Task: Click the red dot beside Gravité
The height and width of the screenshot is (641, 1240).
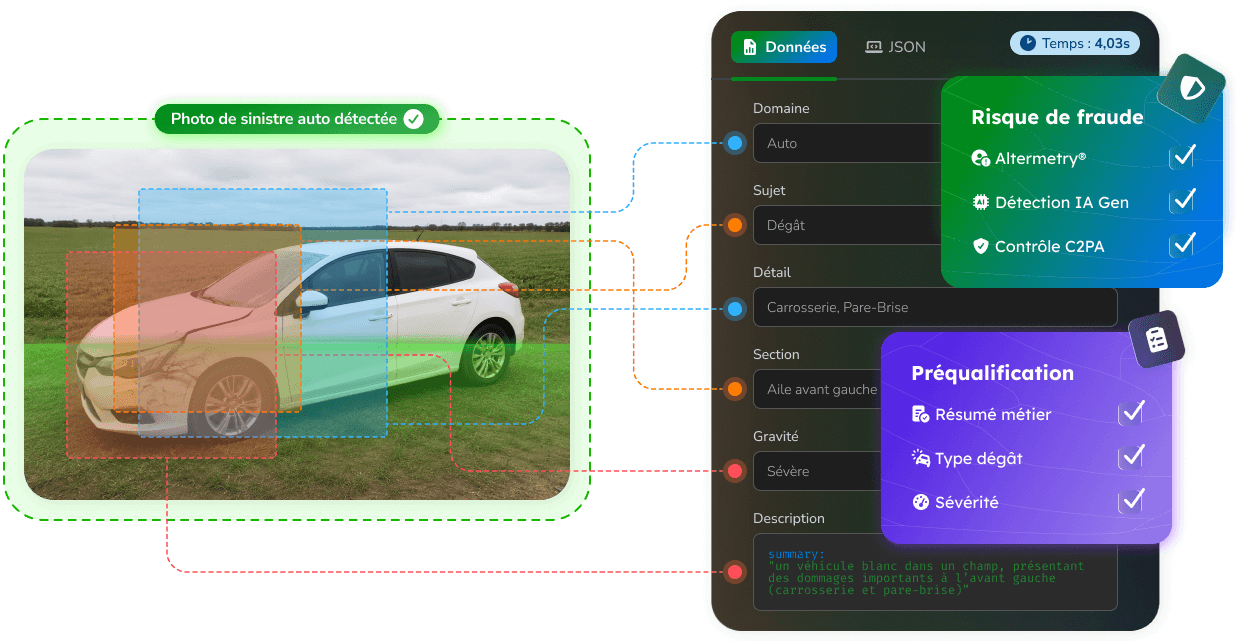Action: [x=735, y=470]
